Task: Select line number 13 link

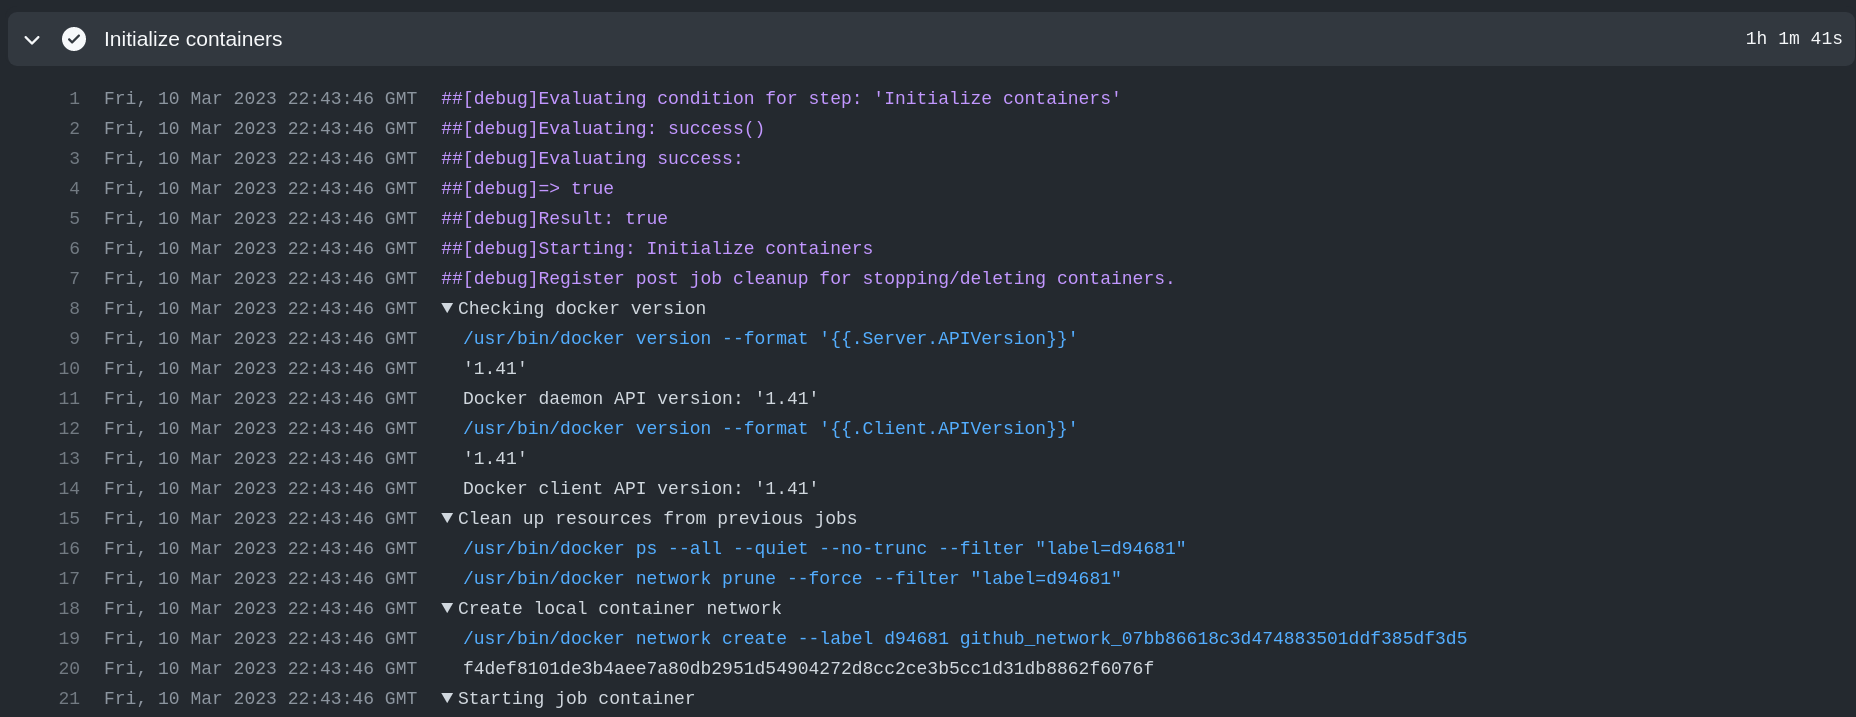Action: point(69,459)
